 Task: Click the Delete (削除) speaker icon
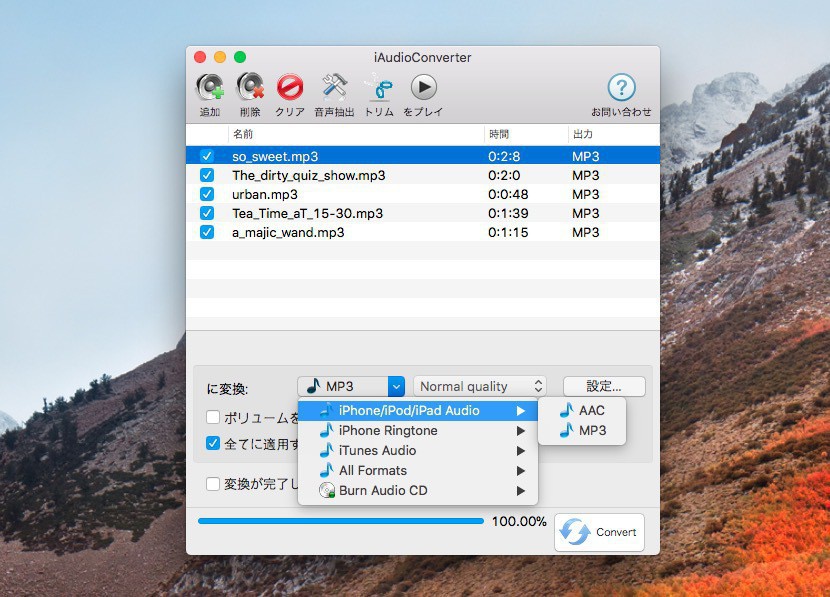pos(250,88)
